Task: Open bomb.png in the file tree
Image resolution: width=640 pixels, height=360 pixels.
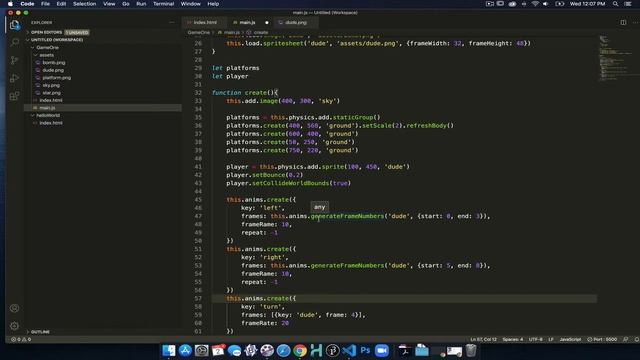Action: click(54, 63)
